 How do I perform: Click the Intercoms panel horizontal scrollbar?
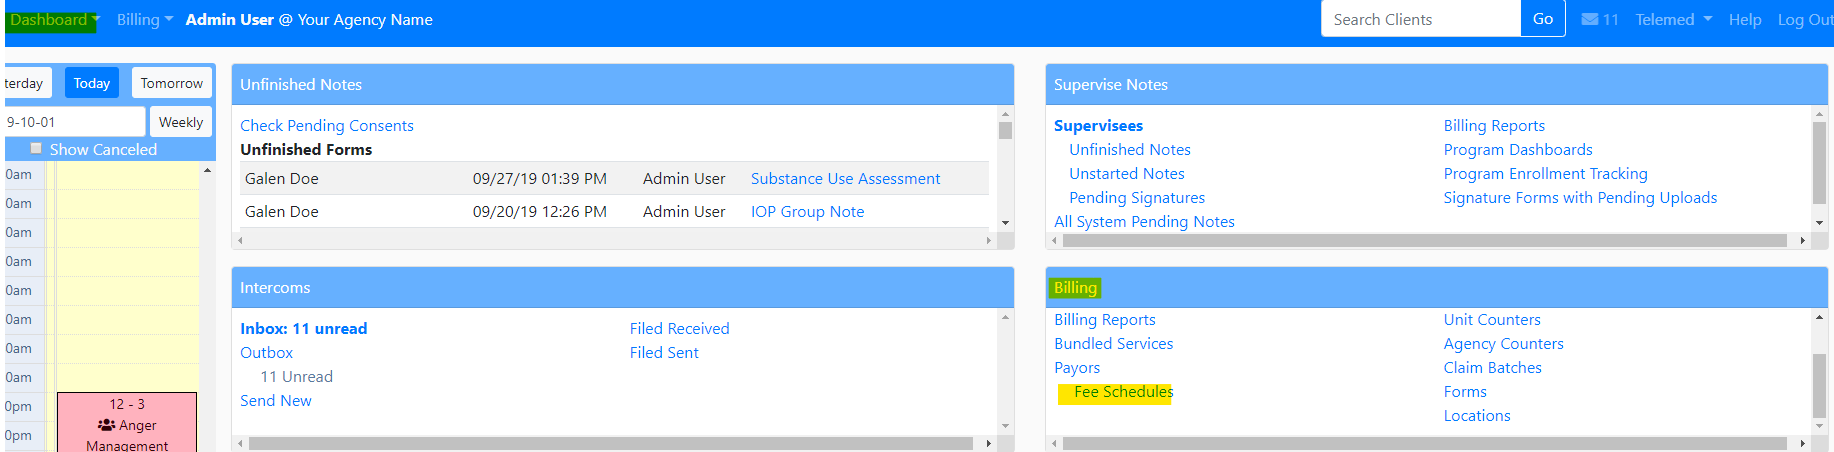[610, 443]
